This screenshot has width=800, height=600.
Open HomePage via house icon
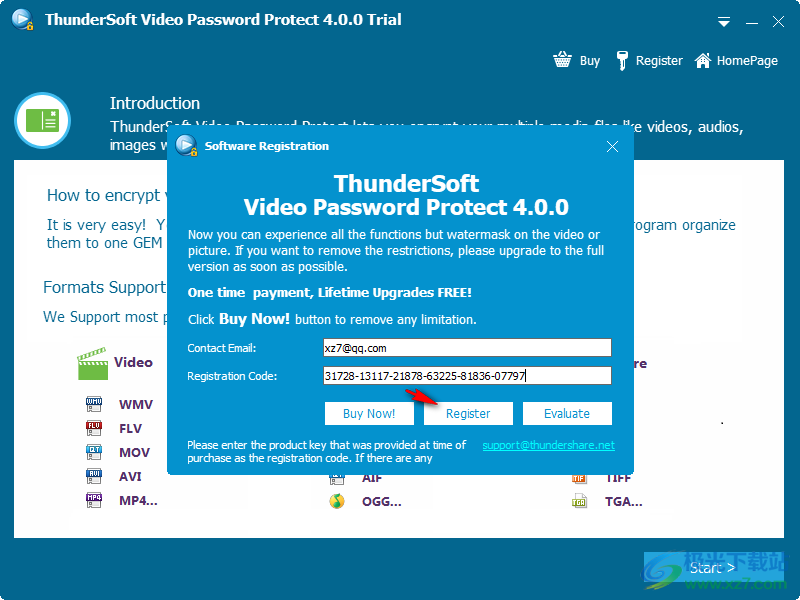point(703,60)
